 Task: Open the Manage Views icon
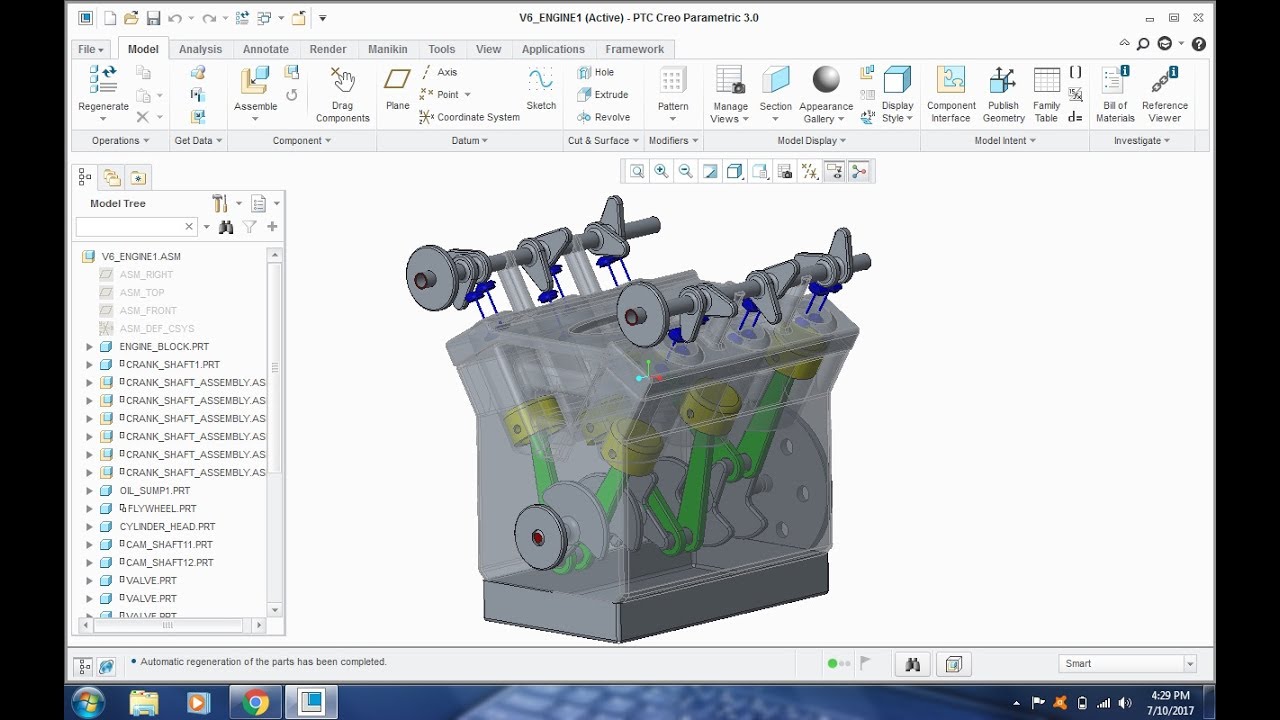[x=730, y=80]
